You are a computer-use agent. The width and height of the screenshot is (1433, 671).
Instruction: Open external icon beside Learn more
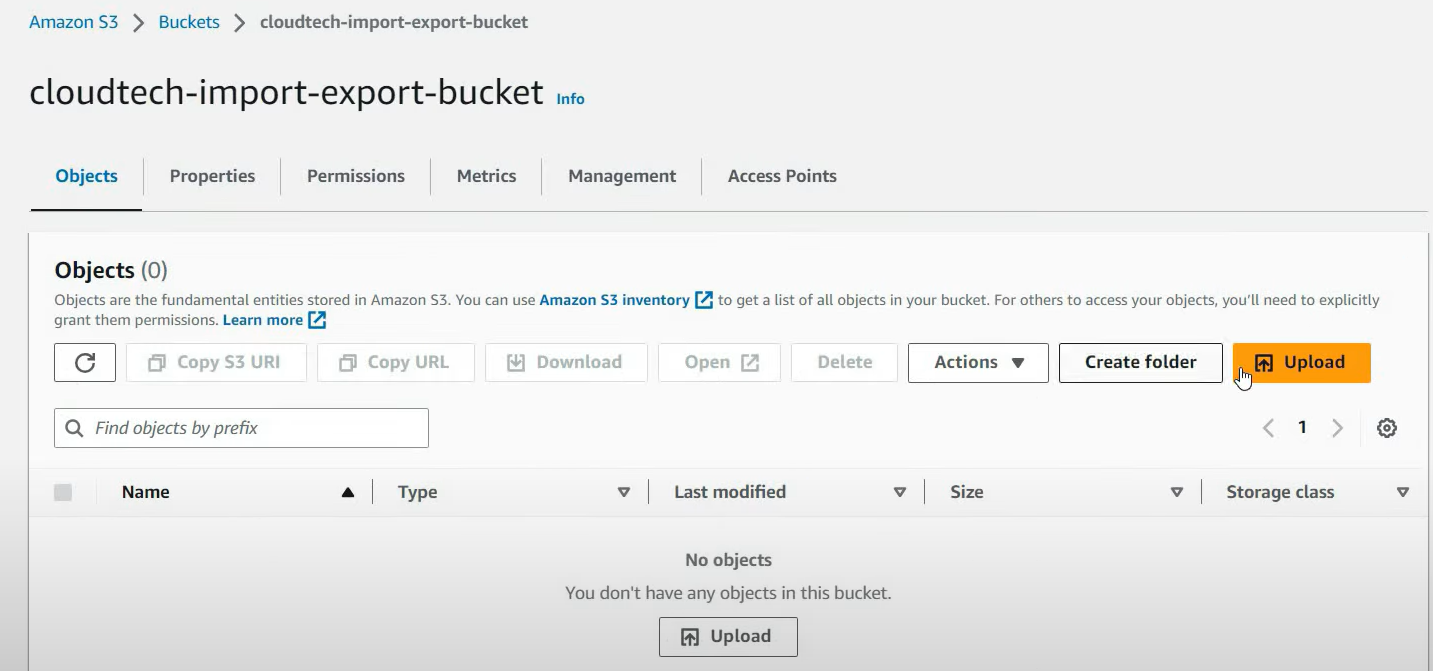[317, 320]
